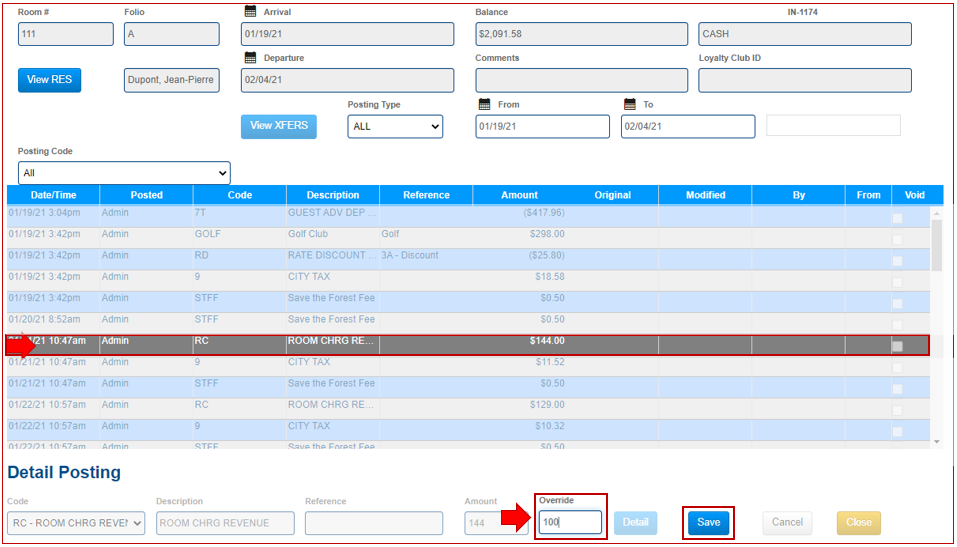Expand the Posting Type ALL dropdown
This screenshot has height=547, width=957.
coord(395,126)
